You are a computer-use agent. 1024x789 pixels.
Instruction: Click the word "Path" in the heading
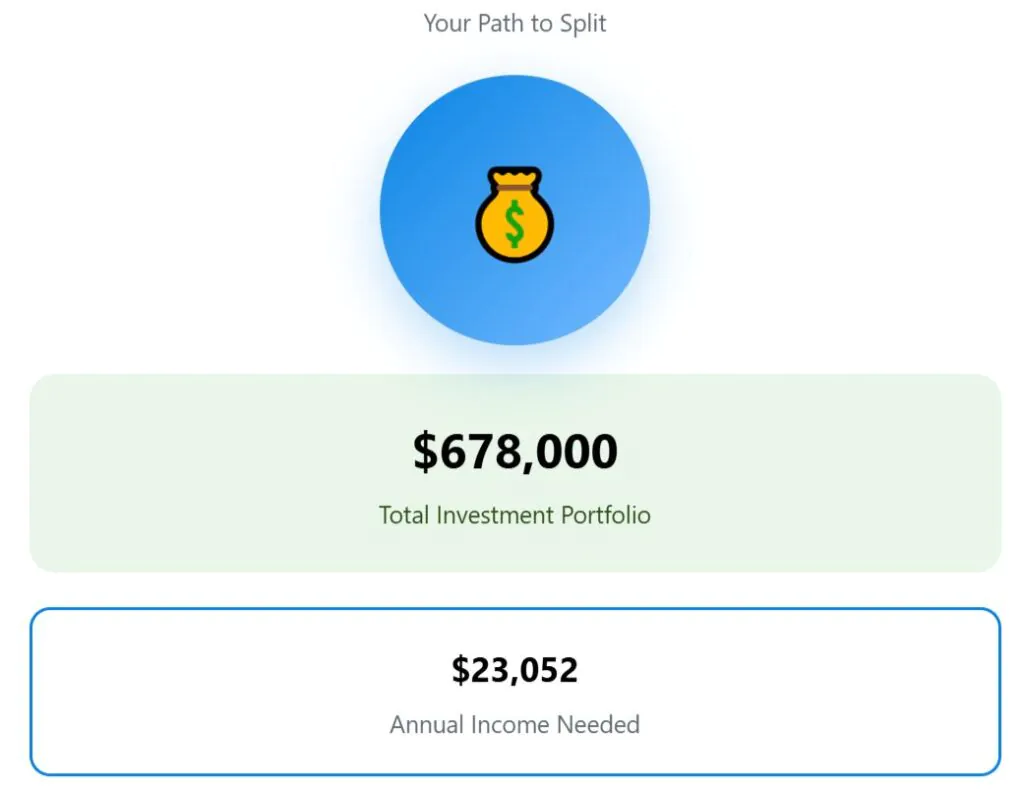[x=500, y=23]
